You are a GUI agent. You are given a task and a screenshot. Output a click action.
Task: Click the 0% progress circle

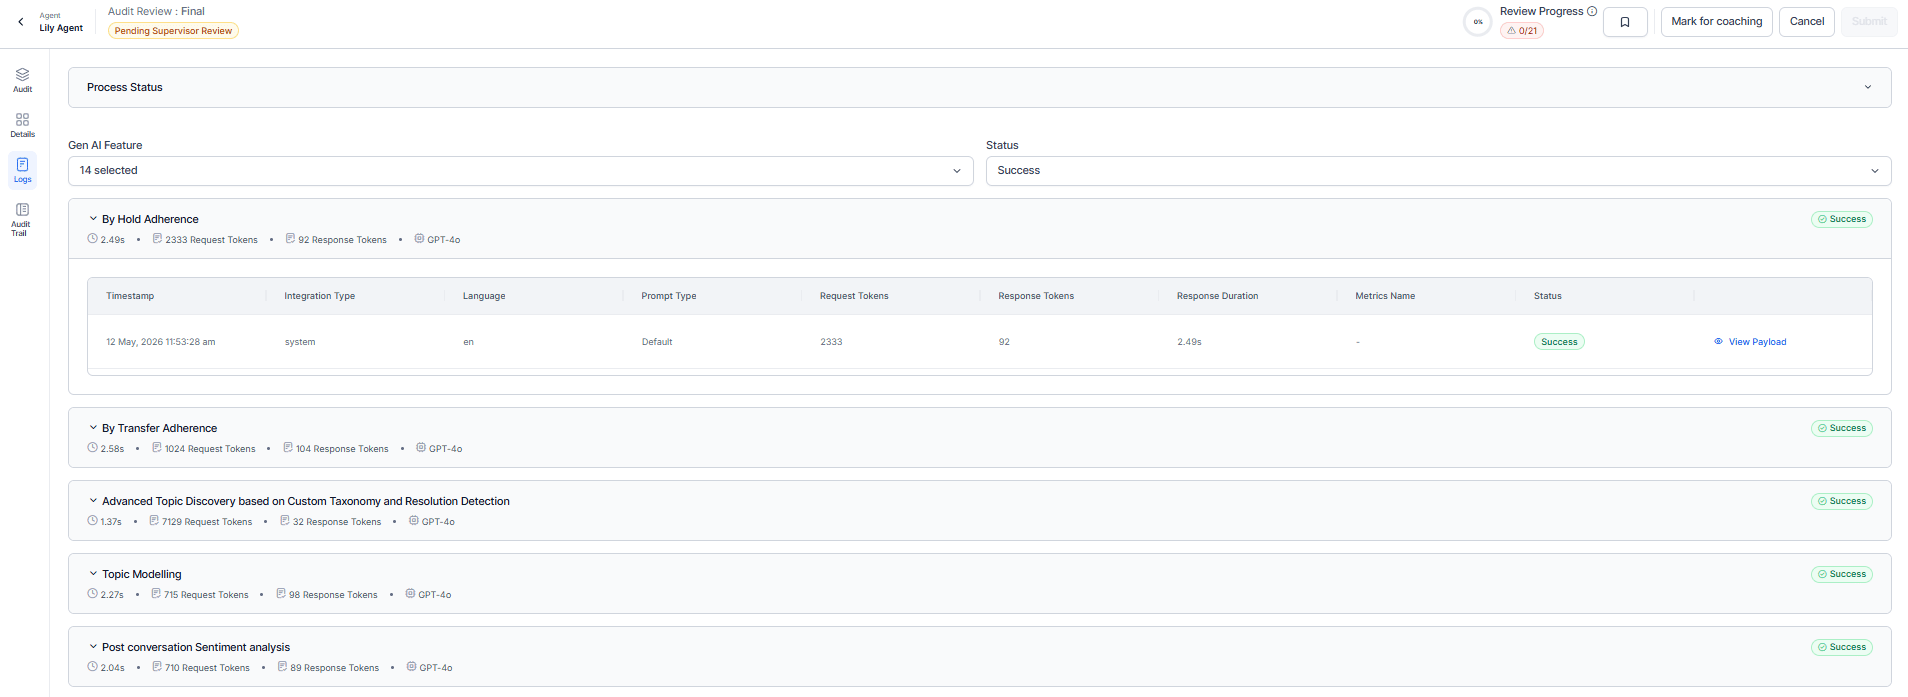click(x=1478, y=22)
